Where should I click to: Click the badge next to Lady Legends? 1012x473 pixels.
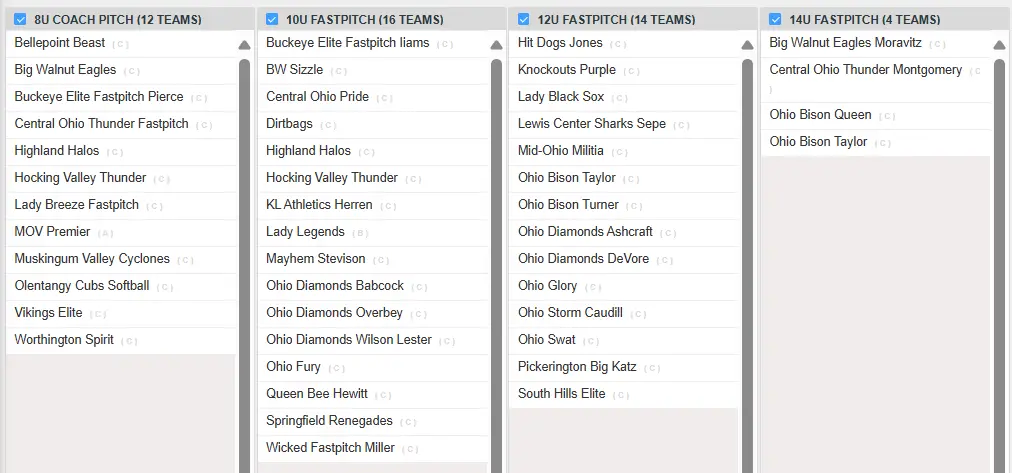pos(360,233)
